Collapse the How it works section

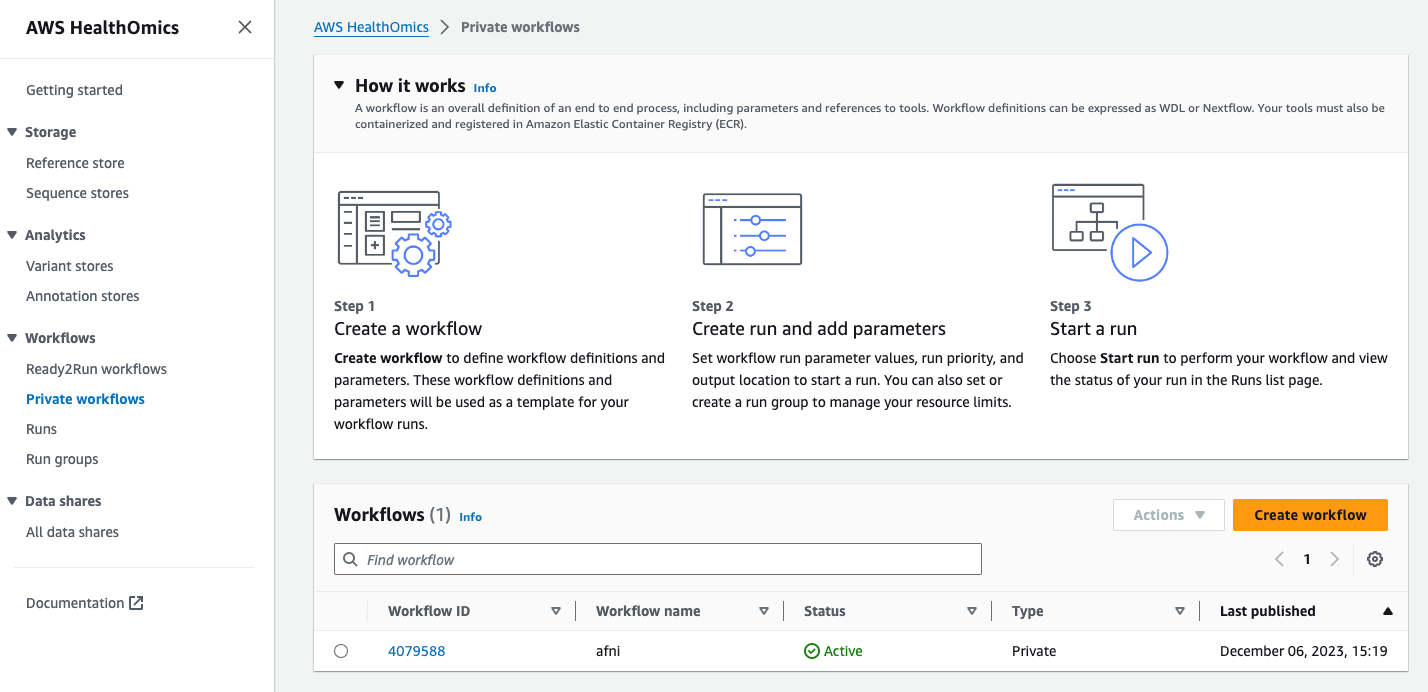coord(339,86)
